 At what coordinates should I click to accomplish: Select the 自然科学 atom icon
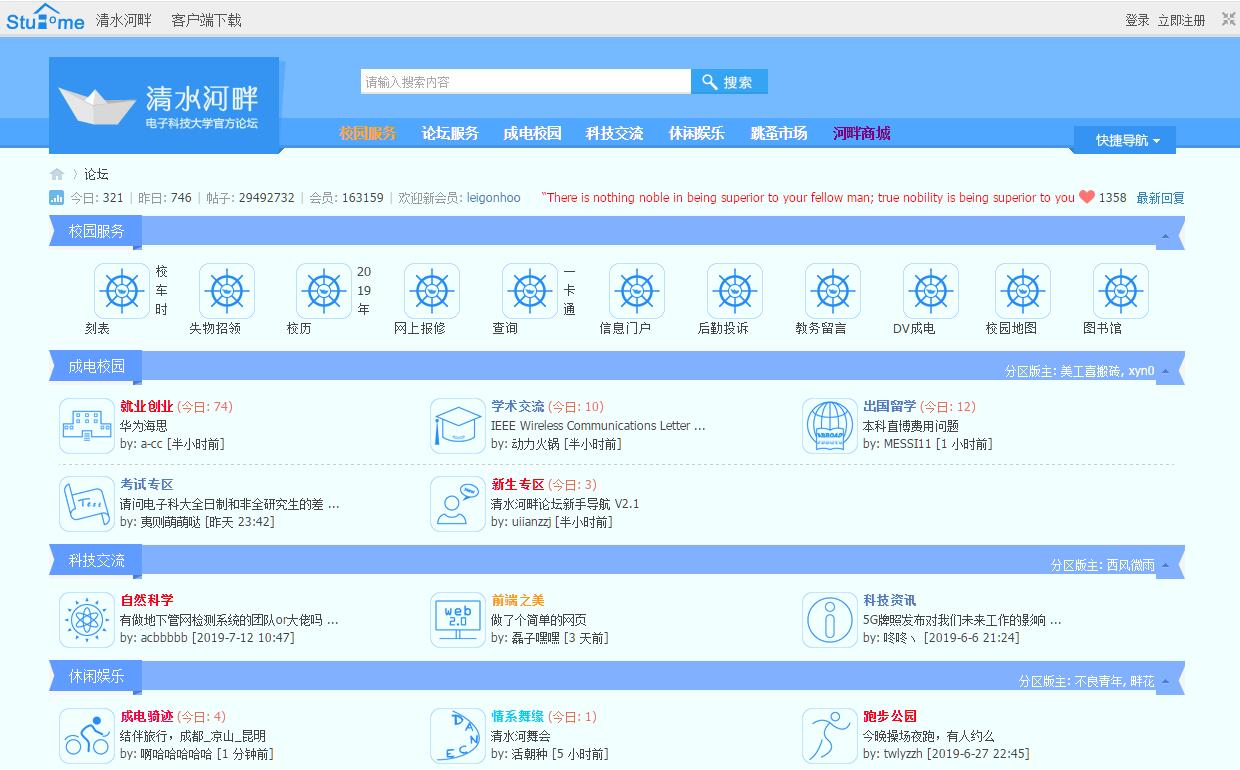click(86, 620)
